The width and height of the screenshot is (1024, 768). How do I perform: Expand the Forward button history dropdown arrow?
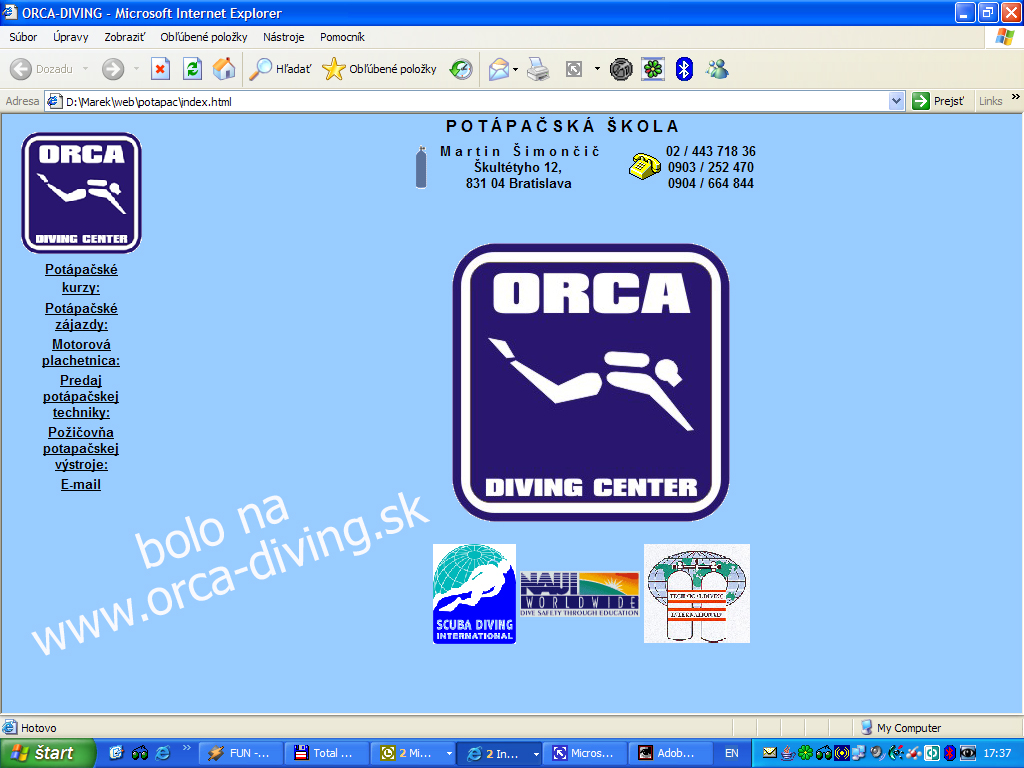pos(136,69)
